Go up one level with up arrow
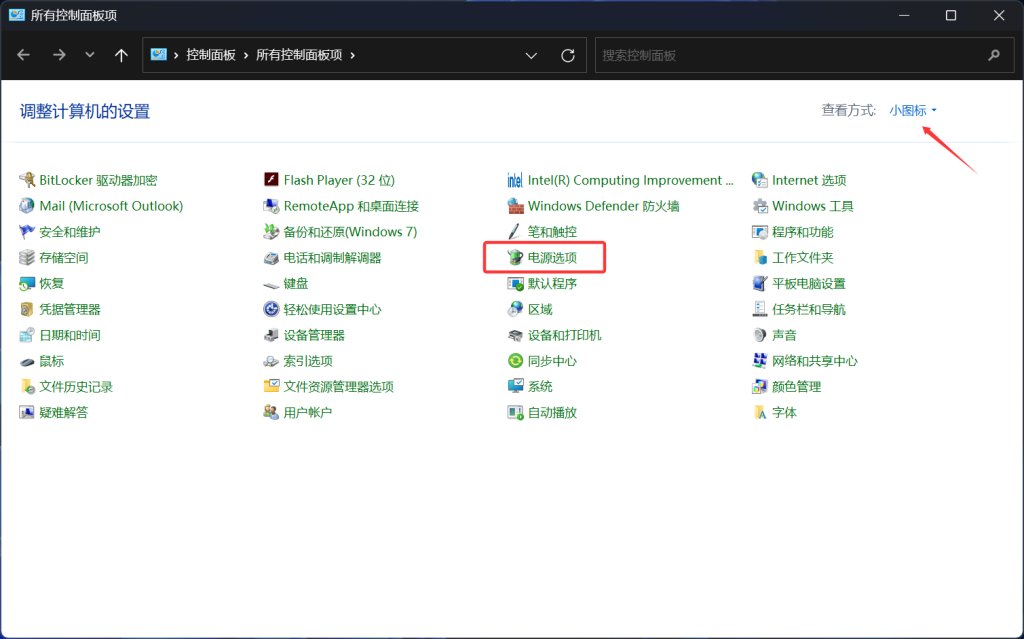This screenshot has height=639, width=1024. coord(121,55)
